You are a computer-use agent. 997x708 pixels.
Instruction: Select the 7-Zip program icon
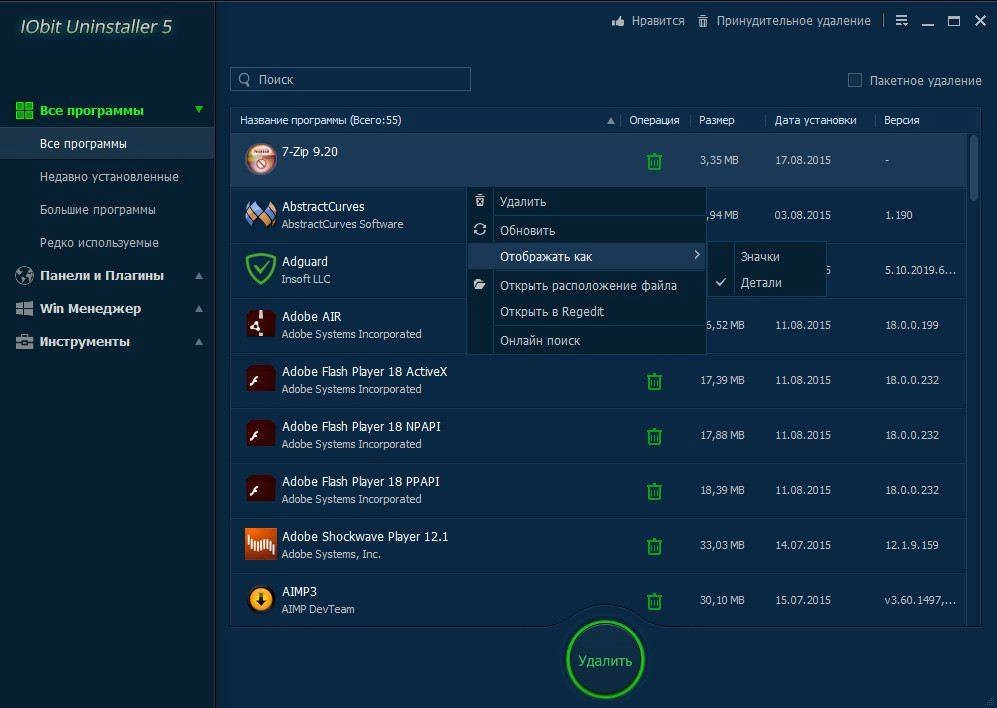[261, 159]
